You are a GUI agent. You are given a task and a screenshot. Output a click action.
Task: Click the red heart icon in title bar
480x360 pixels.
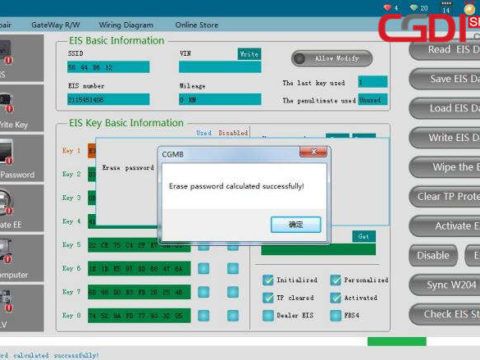coord(387,7)
